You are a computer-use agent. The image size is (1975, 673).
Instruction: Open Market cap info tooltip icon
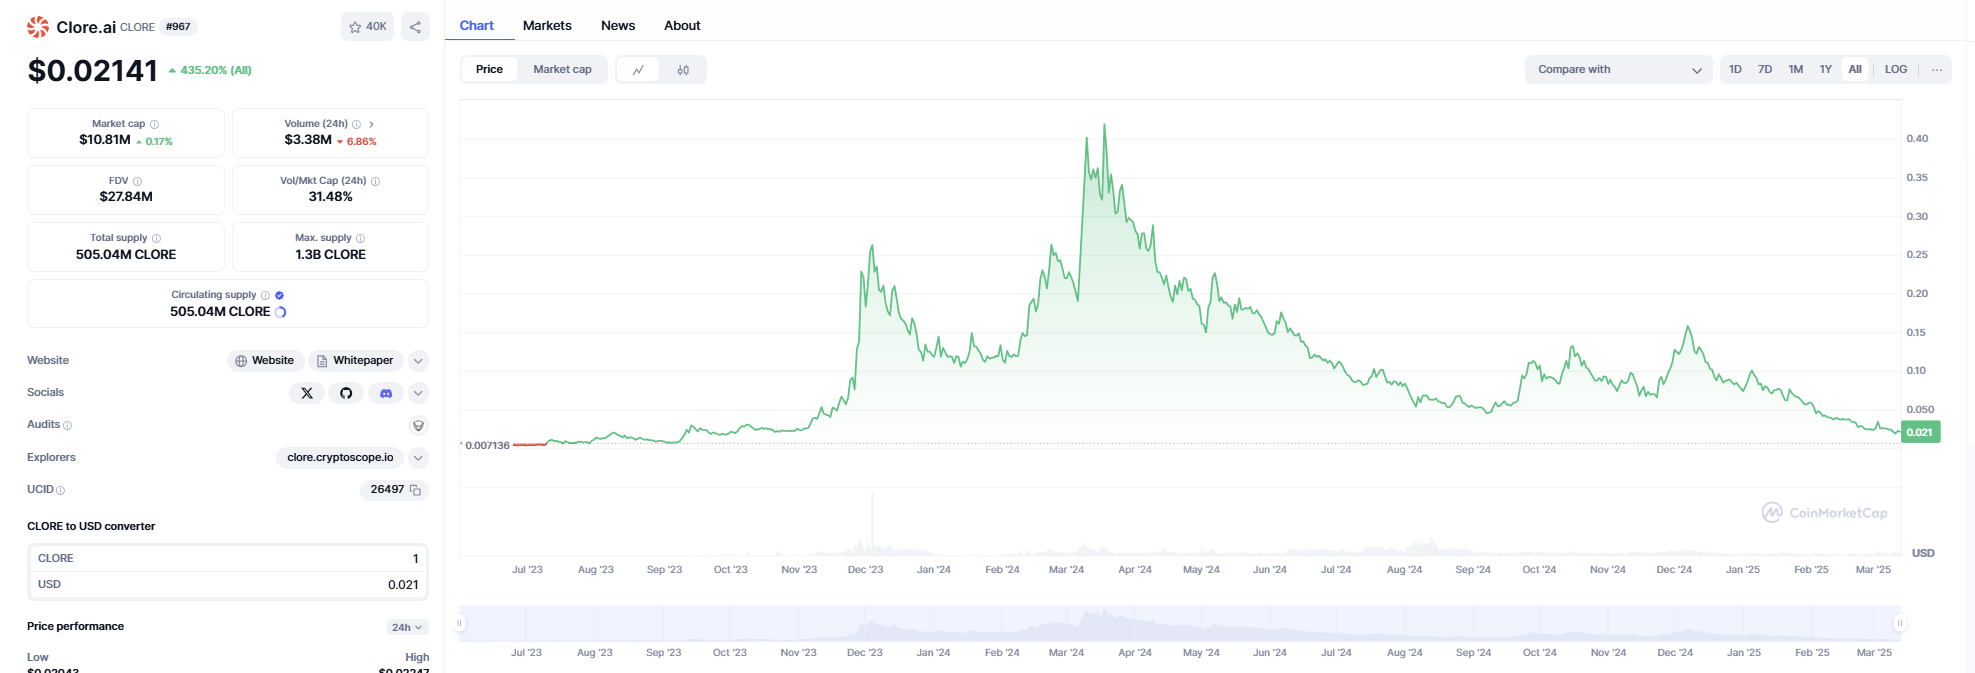click(154, 124)
